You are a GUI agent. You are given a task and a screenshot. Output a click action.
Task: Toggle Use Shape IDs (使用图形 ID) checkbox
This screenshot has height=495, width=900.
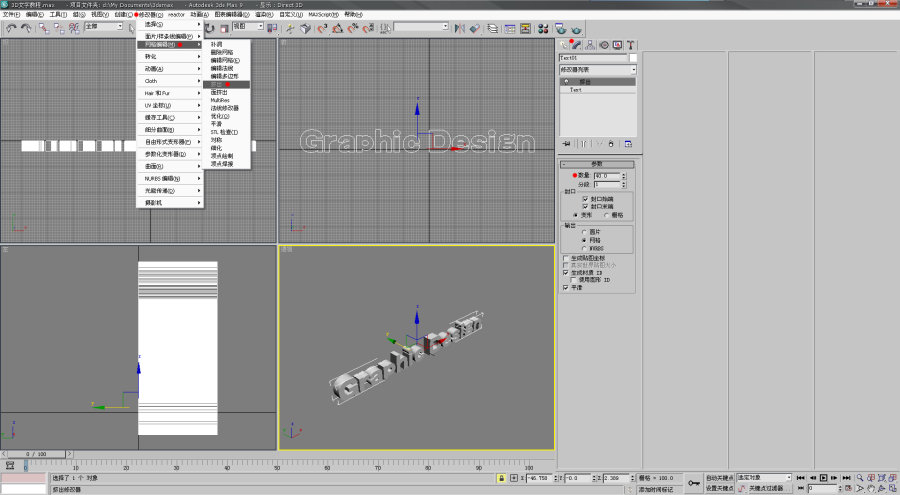point(573,280)
